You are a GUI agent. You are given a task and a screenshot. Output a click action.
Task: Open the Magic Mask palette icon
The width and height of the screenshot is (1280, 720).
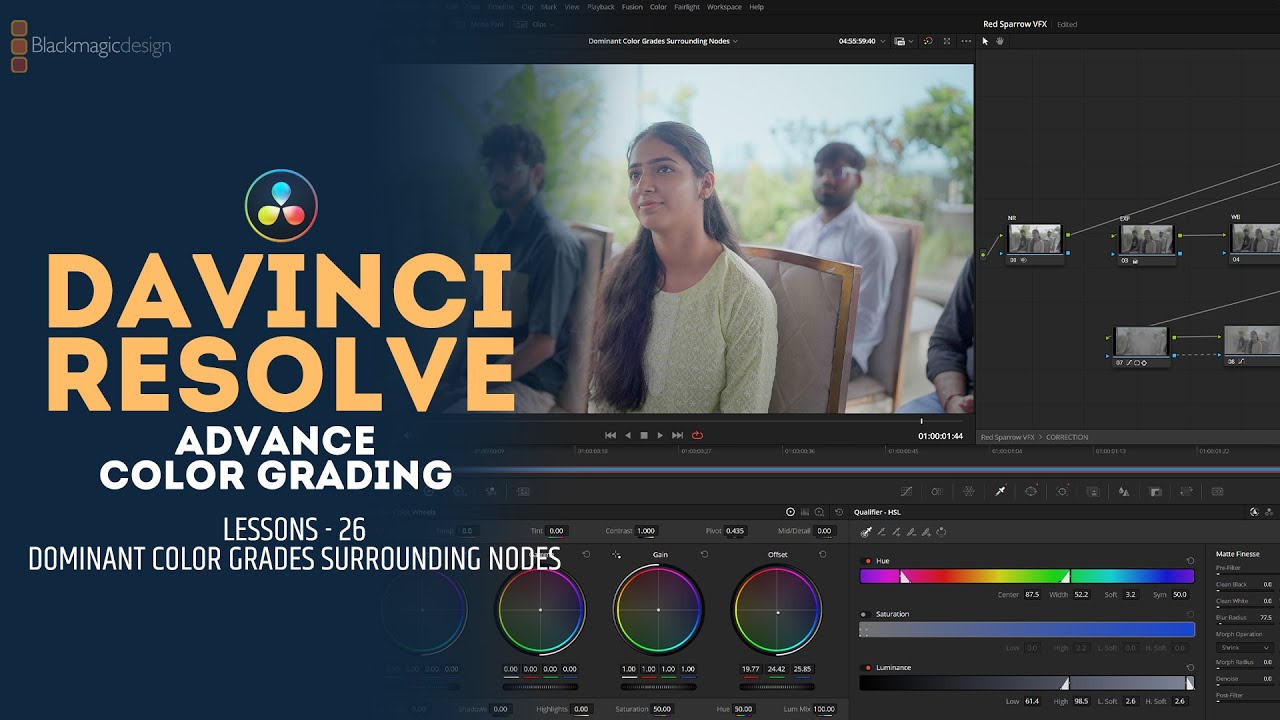tap(1093, 491)
